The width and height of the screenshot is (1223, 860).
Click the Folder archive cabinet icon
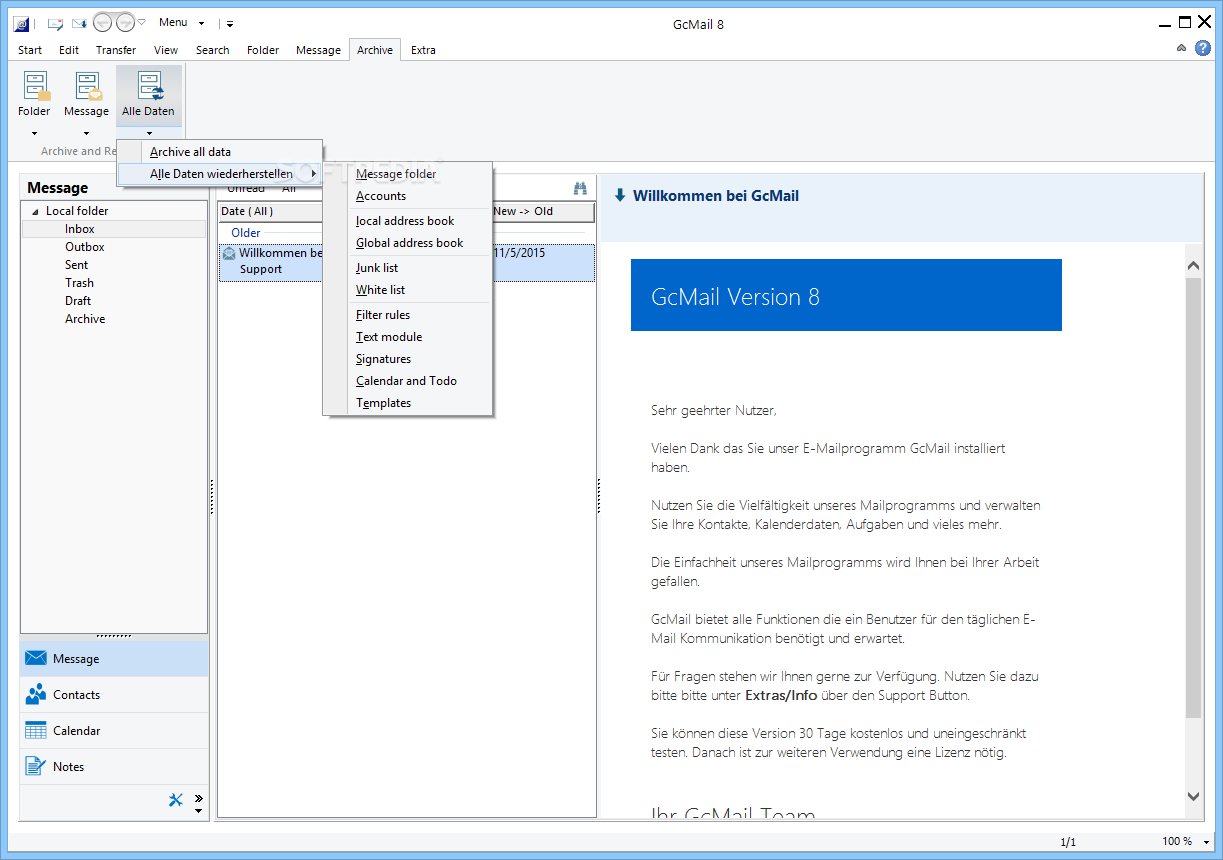[x=36, y=86]
